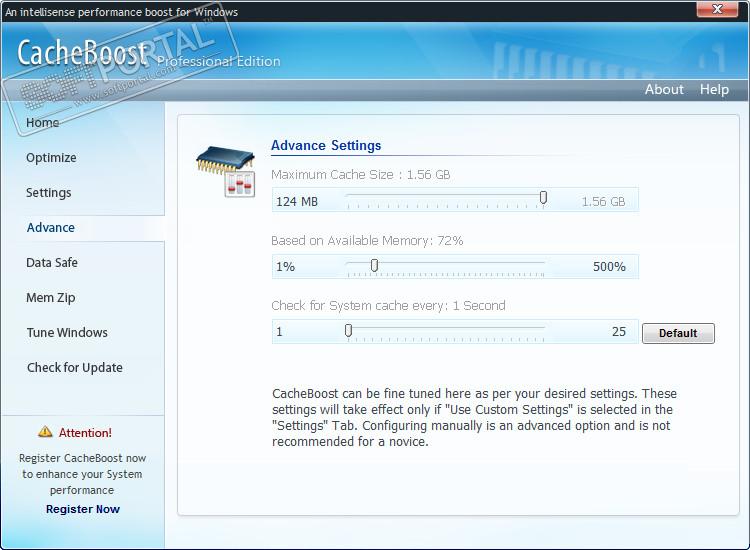Open the About link in header
Image resolution: width=750 pixels, height=550 pixels.
pyautogui.click(x=664, y=89)
